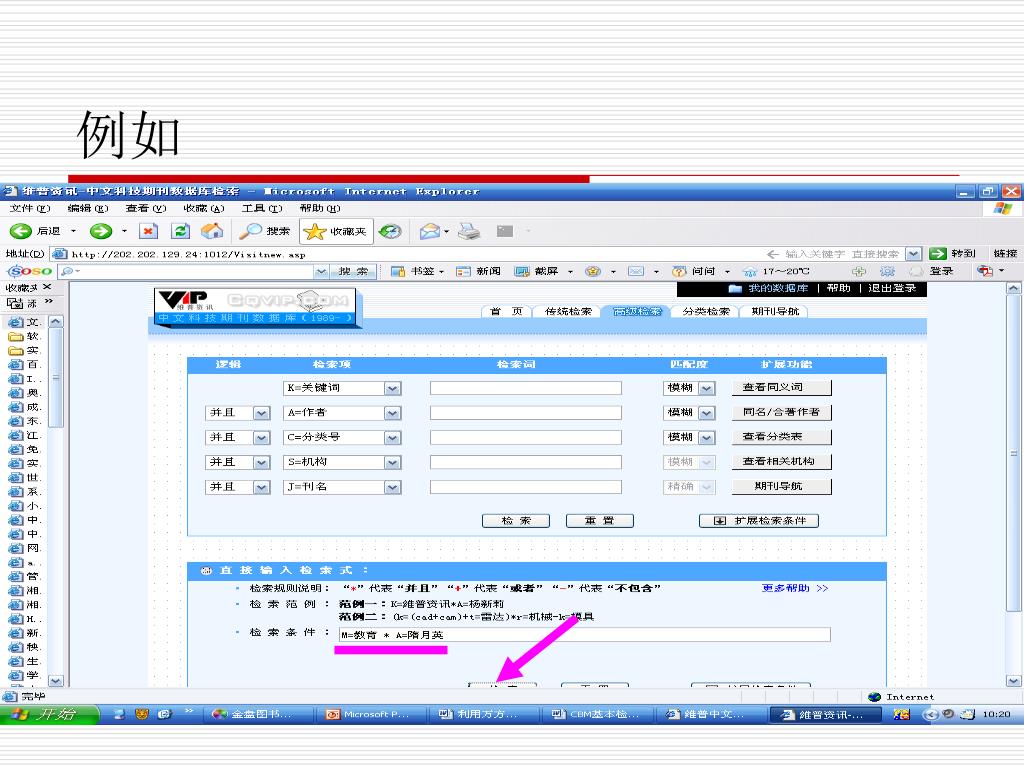Go to the home page via the house icon
Screen dimensions: 1024x768
coord(212,231)
